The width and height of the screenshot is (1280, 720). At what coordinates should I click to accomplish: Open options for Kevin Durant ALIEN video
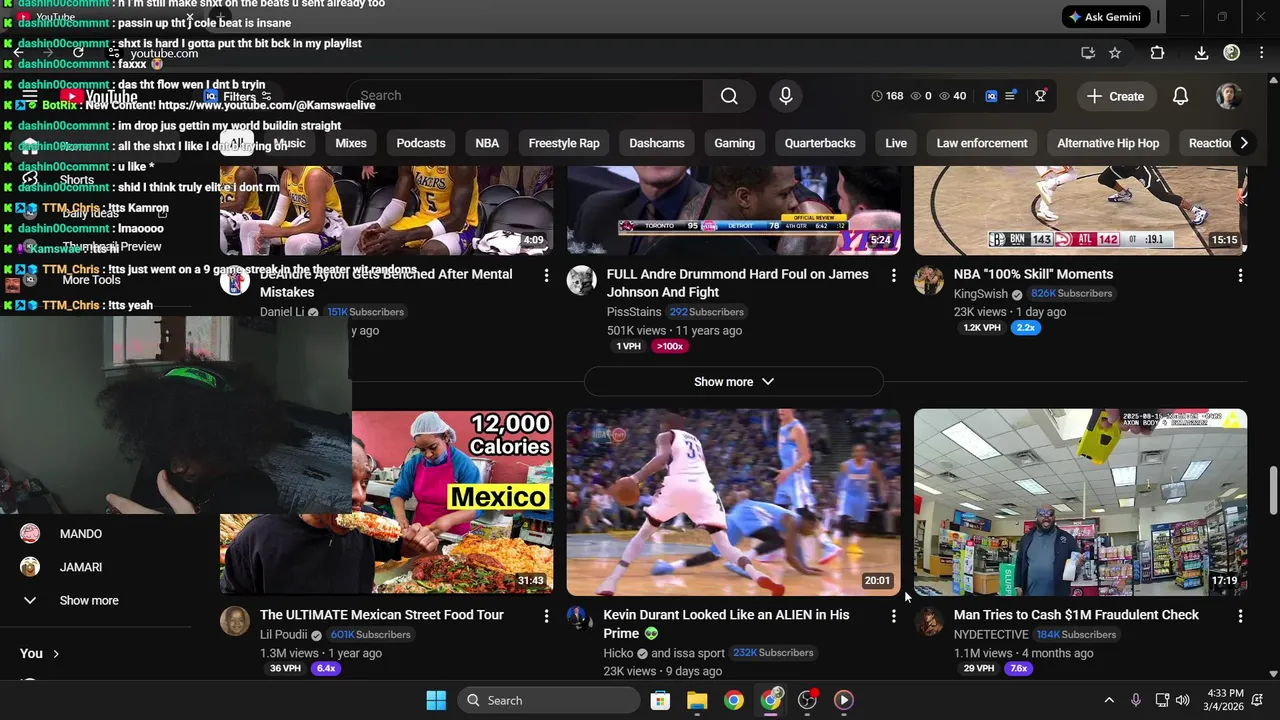893,616
